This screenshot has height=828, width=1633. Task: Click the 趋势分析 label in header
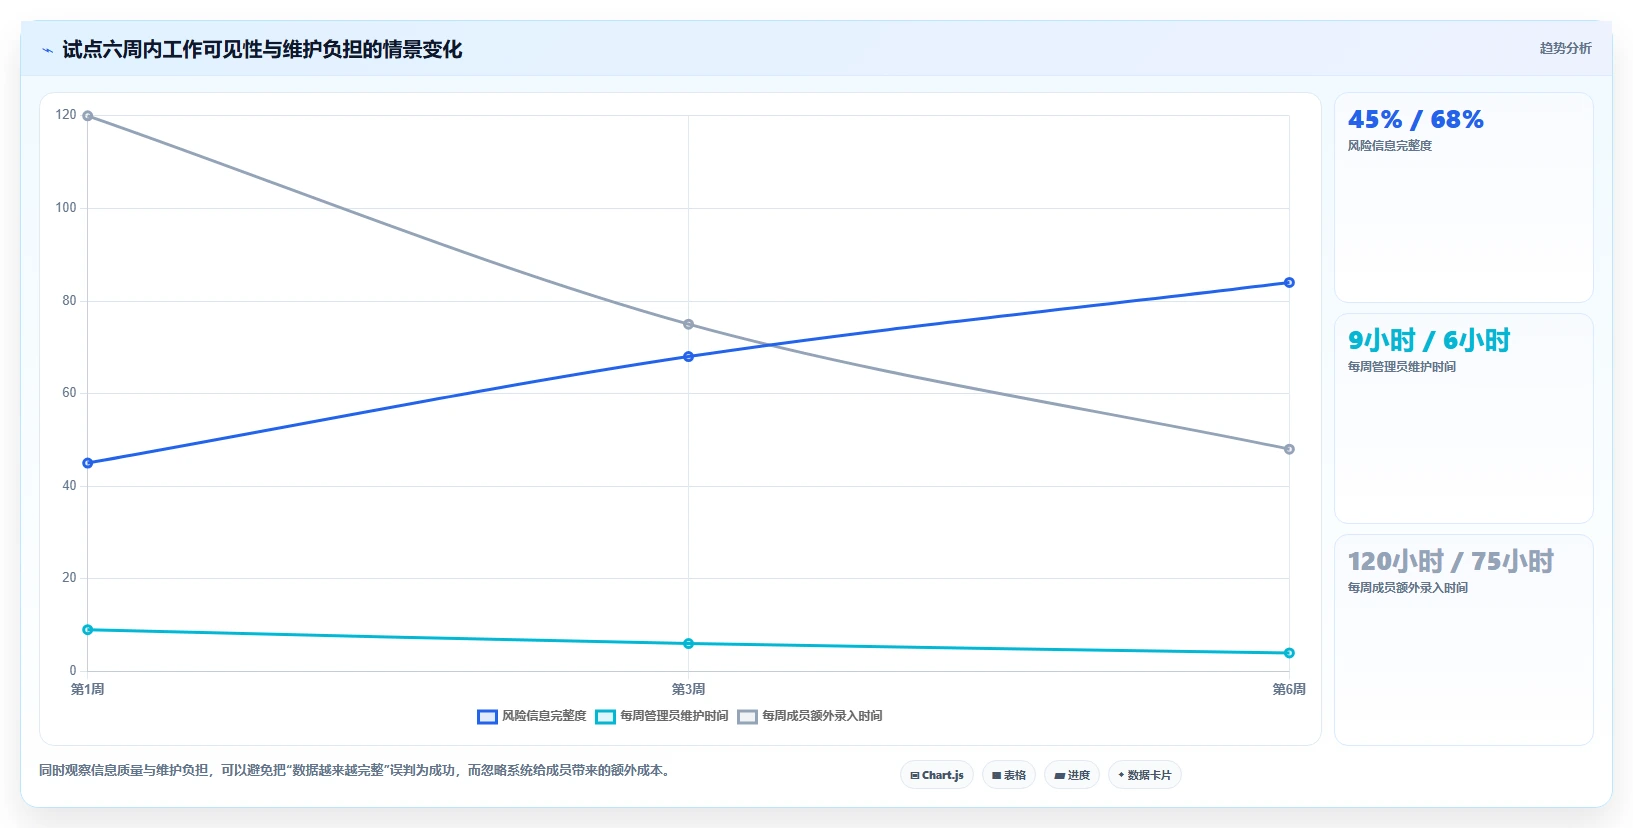pyautogui.click(x=1565, y=48)
